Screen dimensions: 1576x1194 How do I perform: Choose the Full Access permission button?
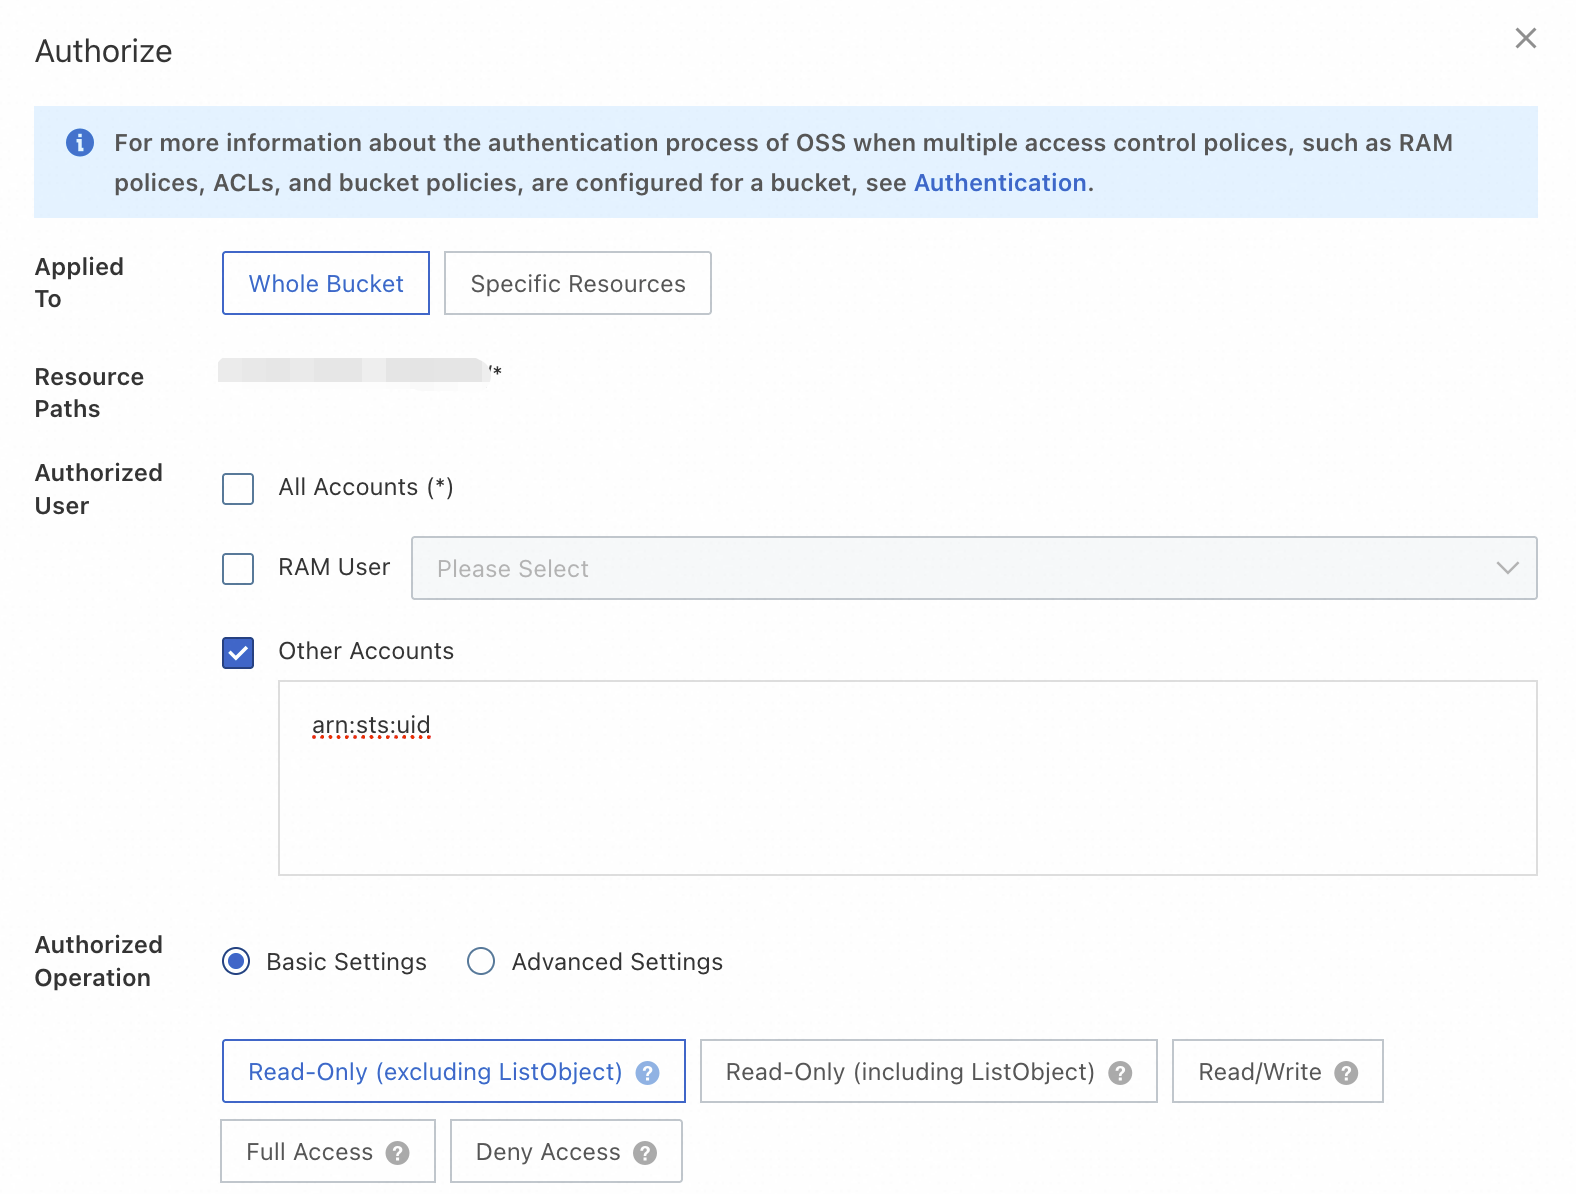[310, 1152]
